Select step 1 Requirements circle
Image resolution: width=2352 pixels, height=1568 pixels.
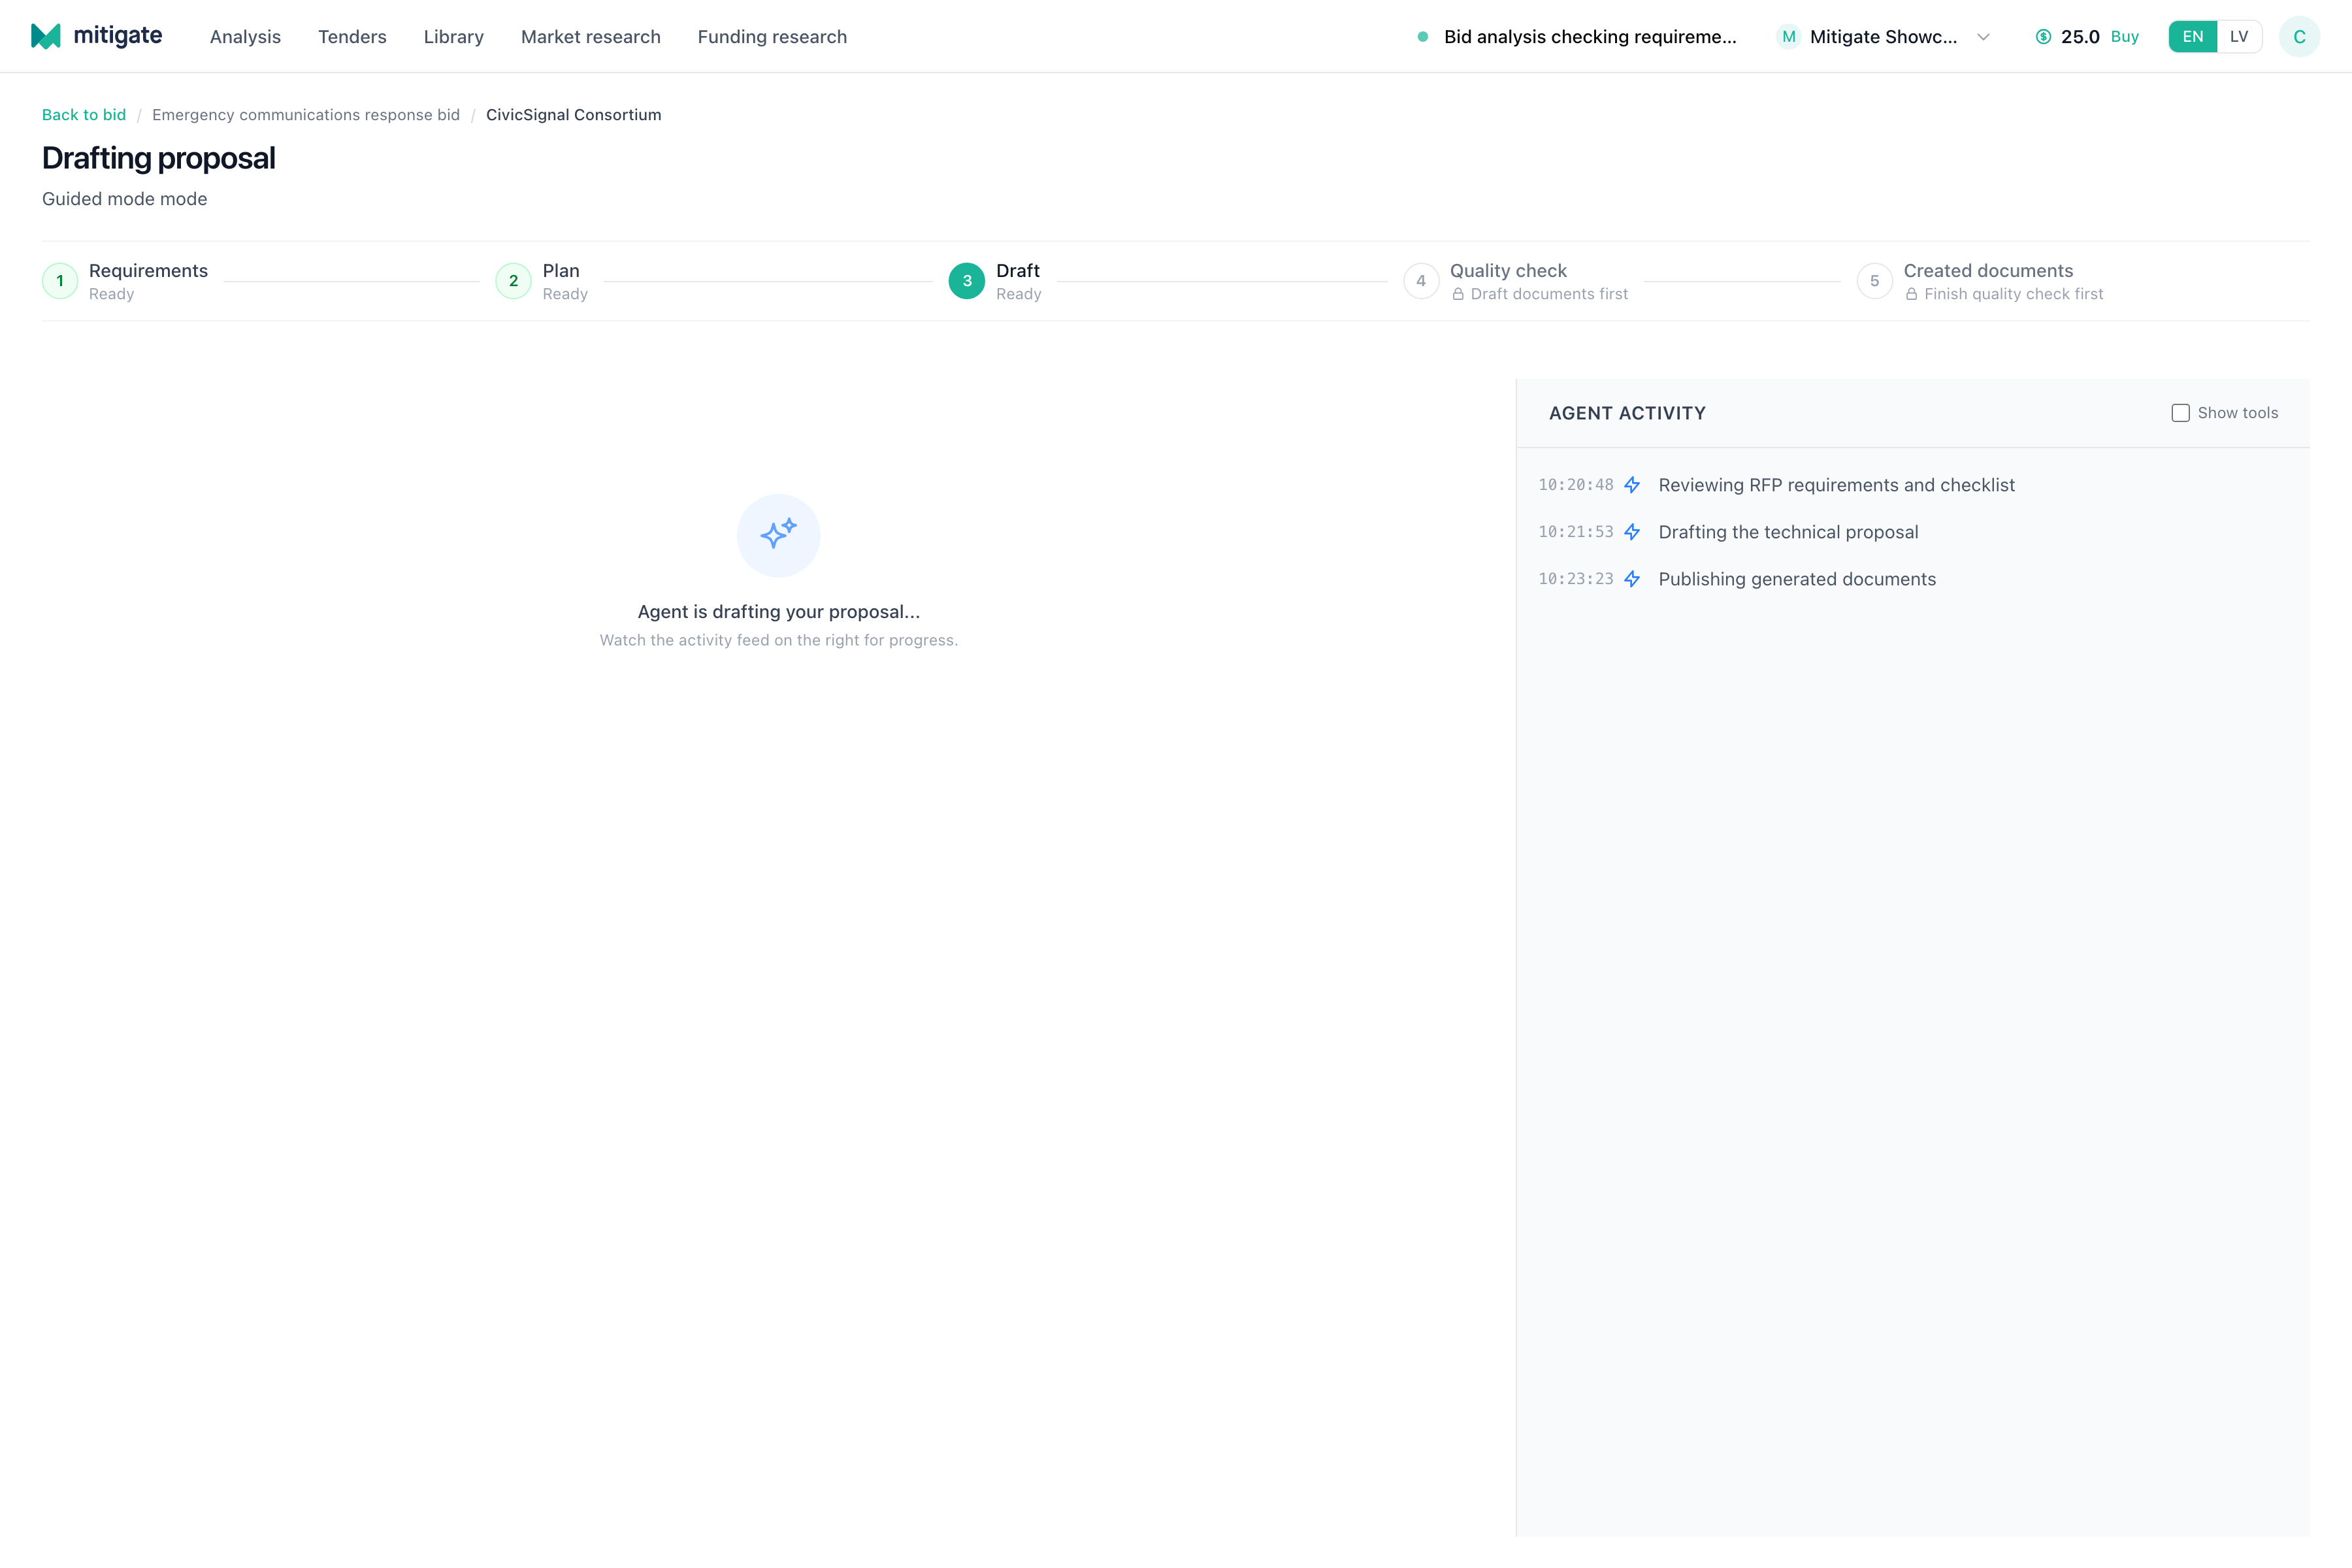coord(60,281)
